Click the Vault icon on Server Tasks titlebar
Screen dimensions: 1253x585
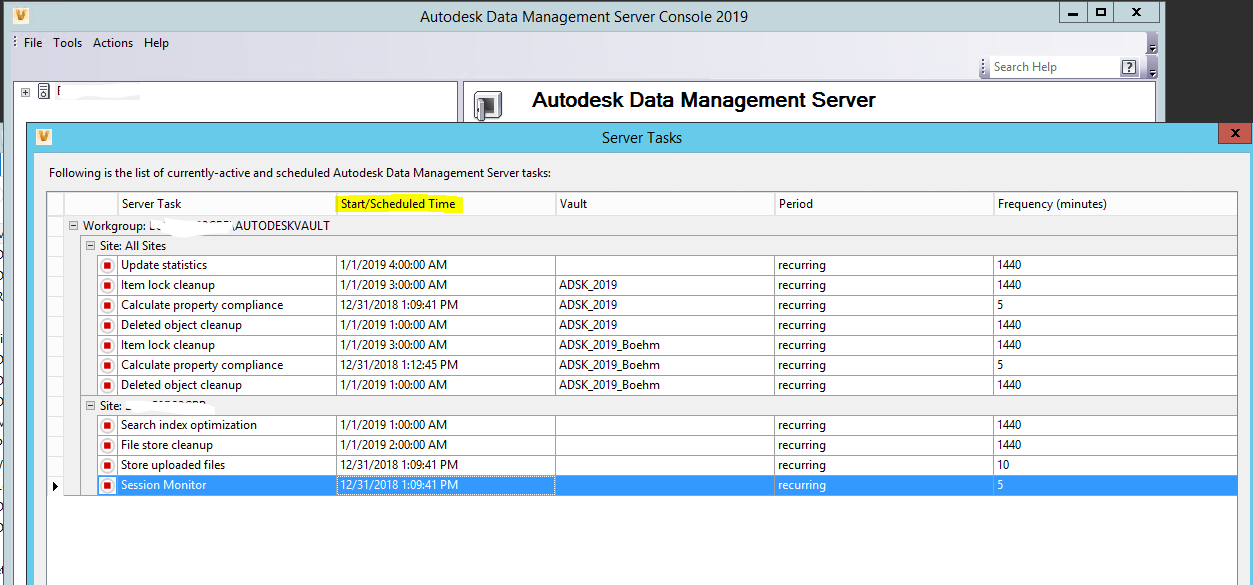42,137
